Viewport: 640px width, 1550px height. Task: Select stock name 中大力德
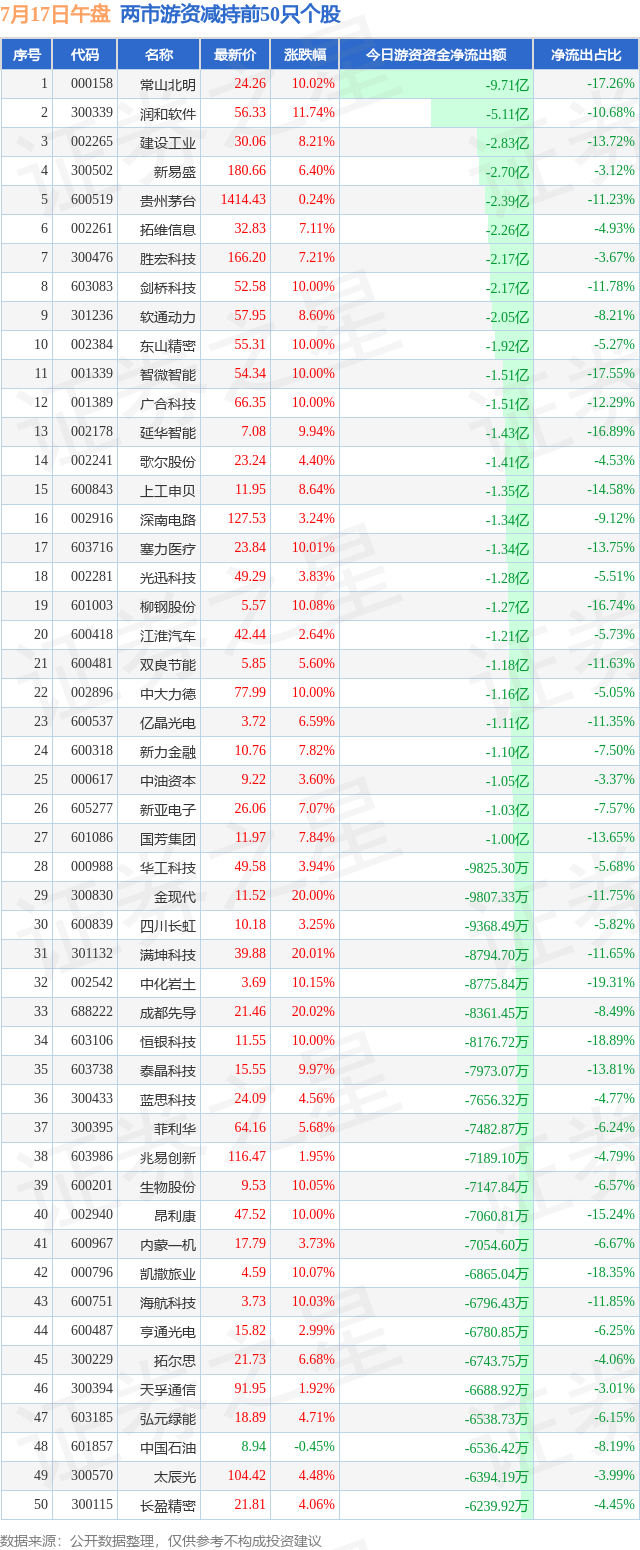coord(168,693)
